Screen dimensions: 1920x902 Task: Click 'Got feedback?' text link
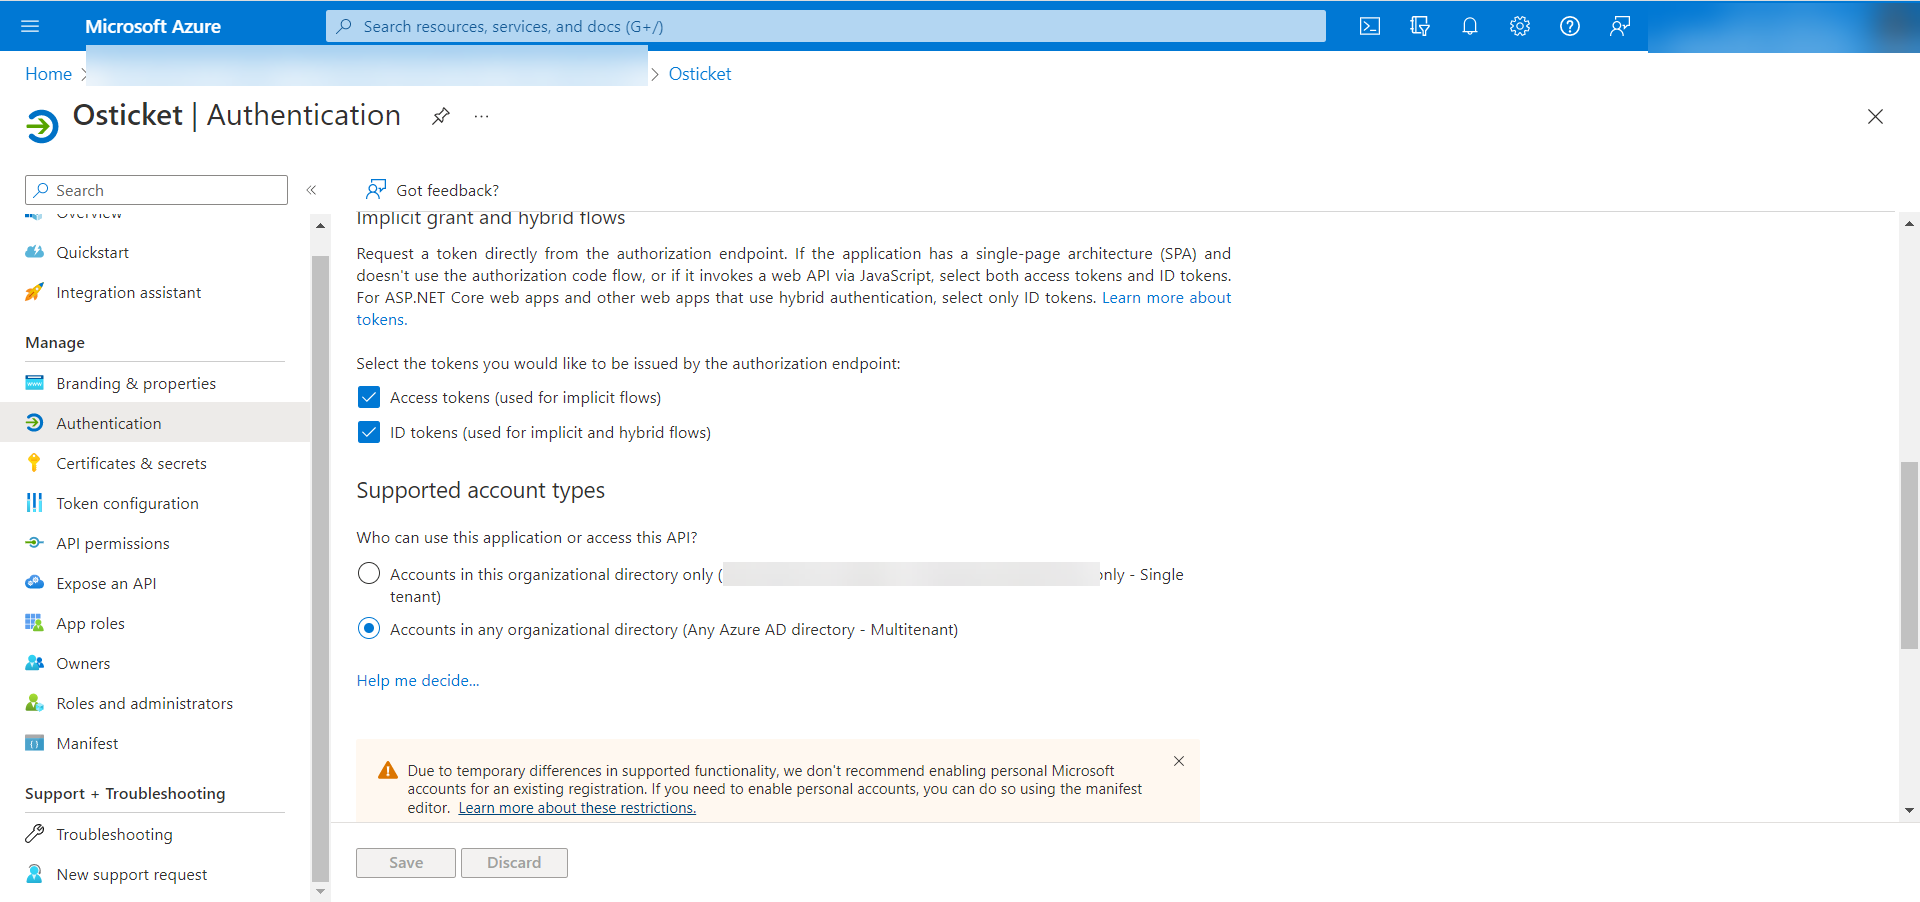pyautogui.click(x=447, y=190)
